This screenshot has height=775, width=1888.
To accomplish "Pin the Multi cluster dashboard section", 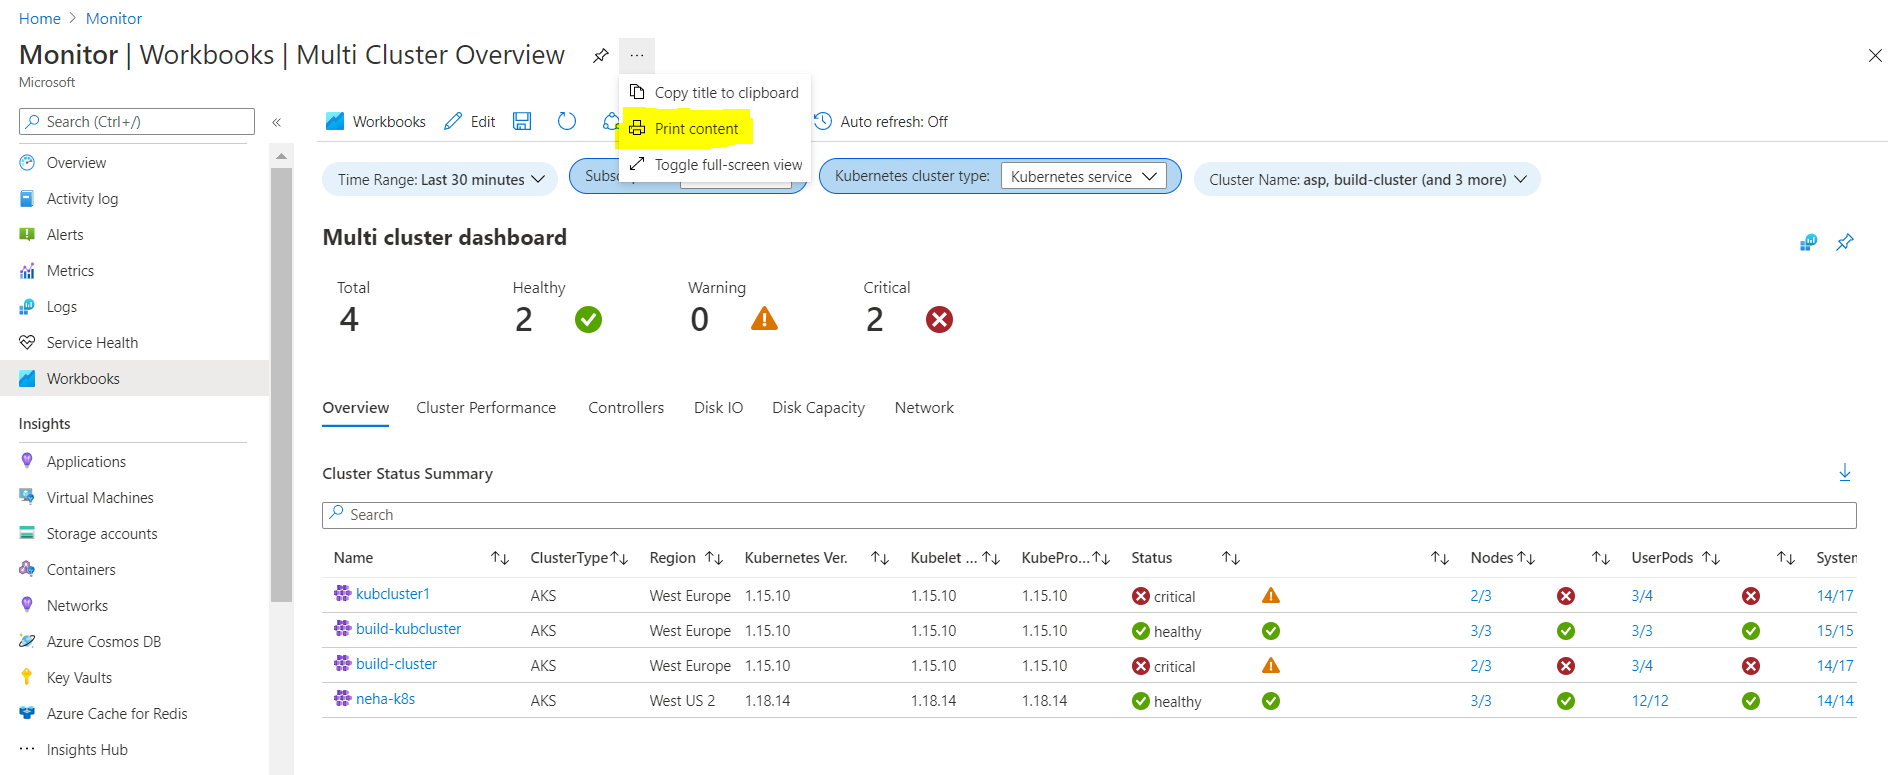I will pos(1845,242).
